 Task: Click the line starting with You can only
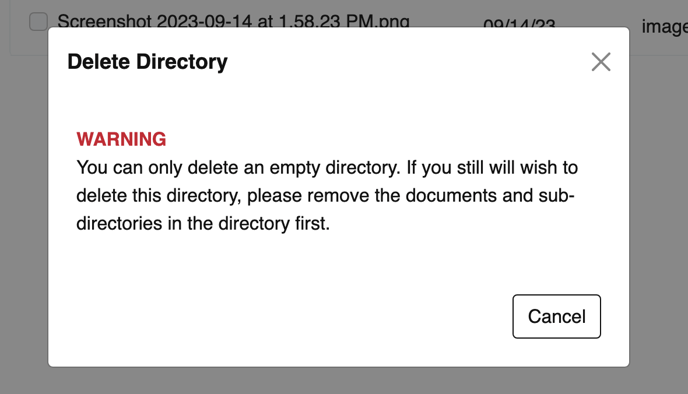pyautogui.click(x=327, y=168)
